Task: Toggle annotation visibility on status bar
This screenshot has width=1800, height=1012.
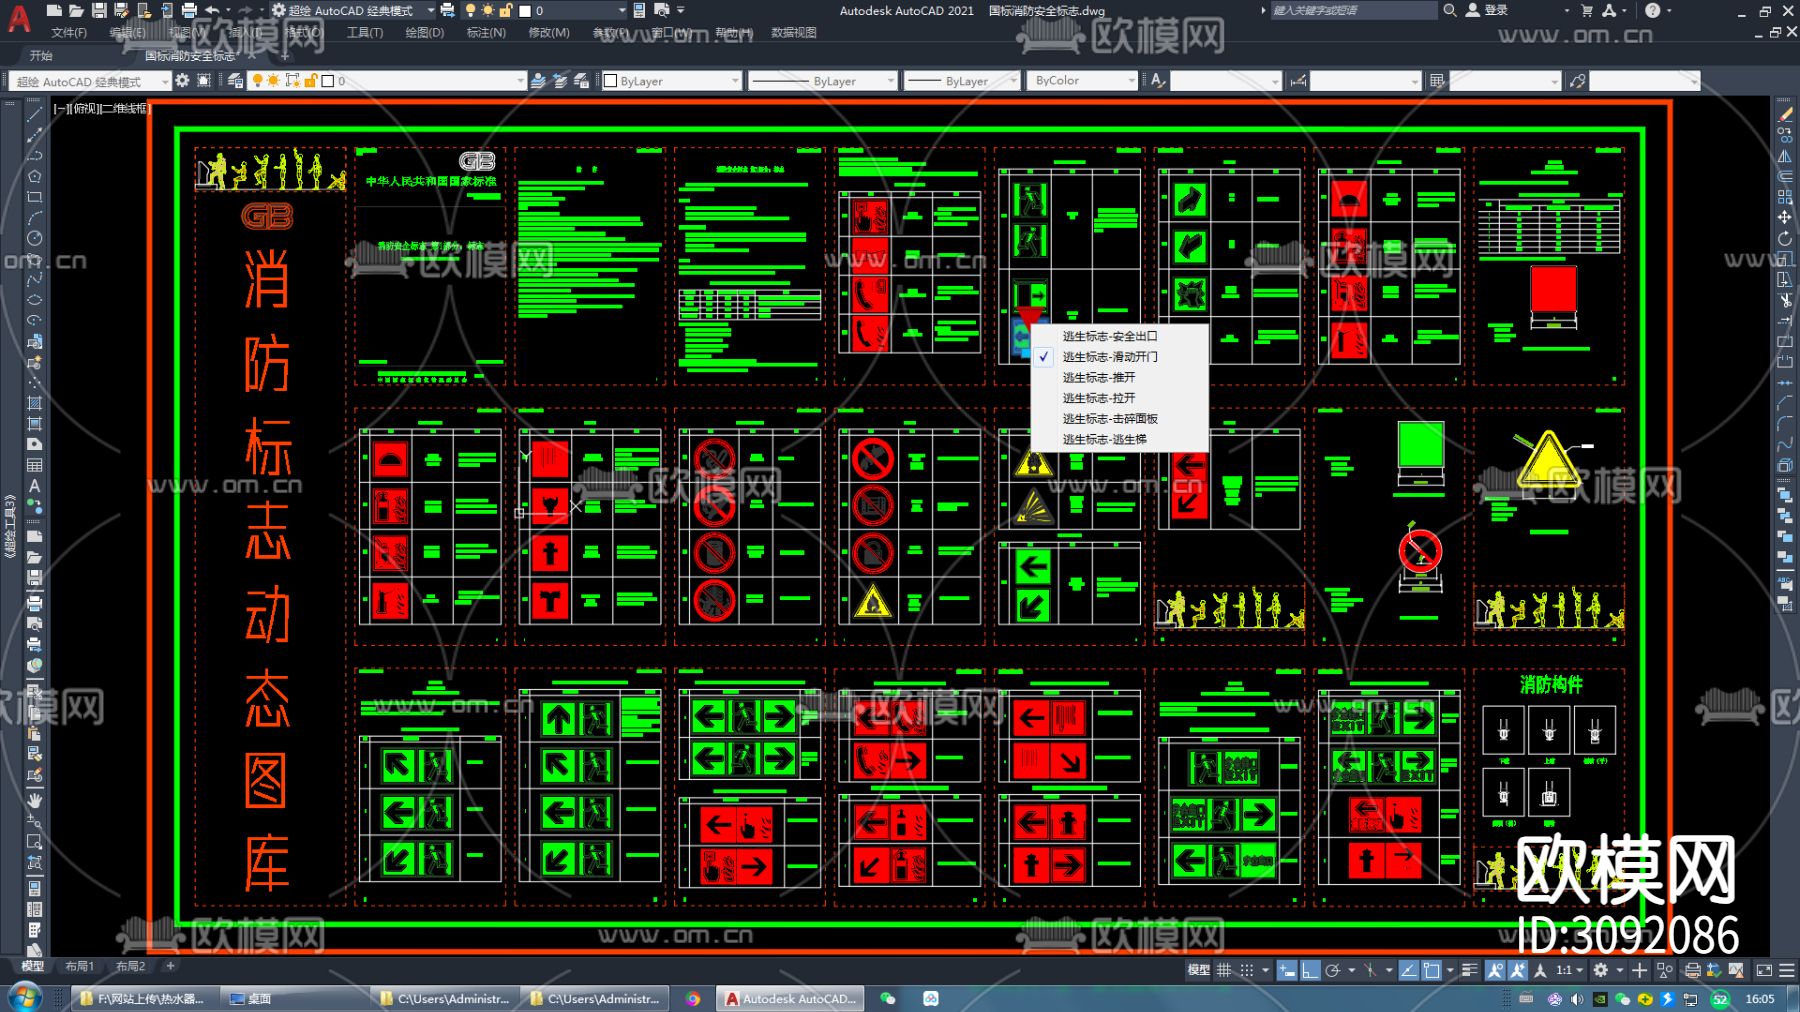Action: coord(1495,970)
